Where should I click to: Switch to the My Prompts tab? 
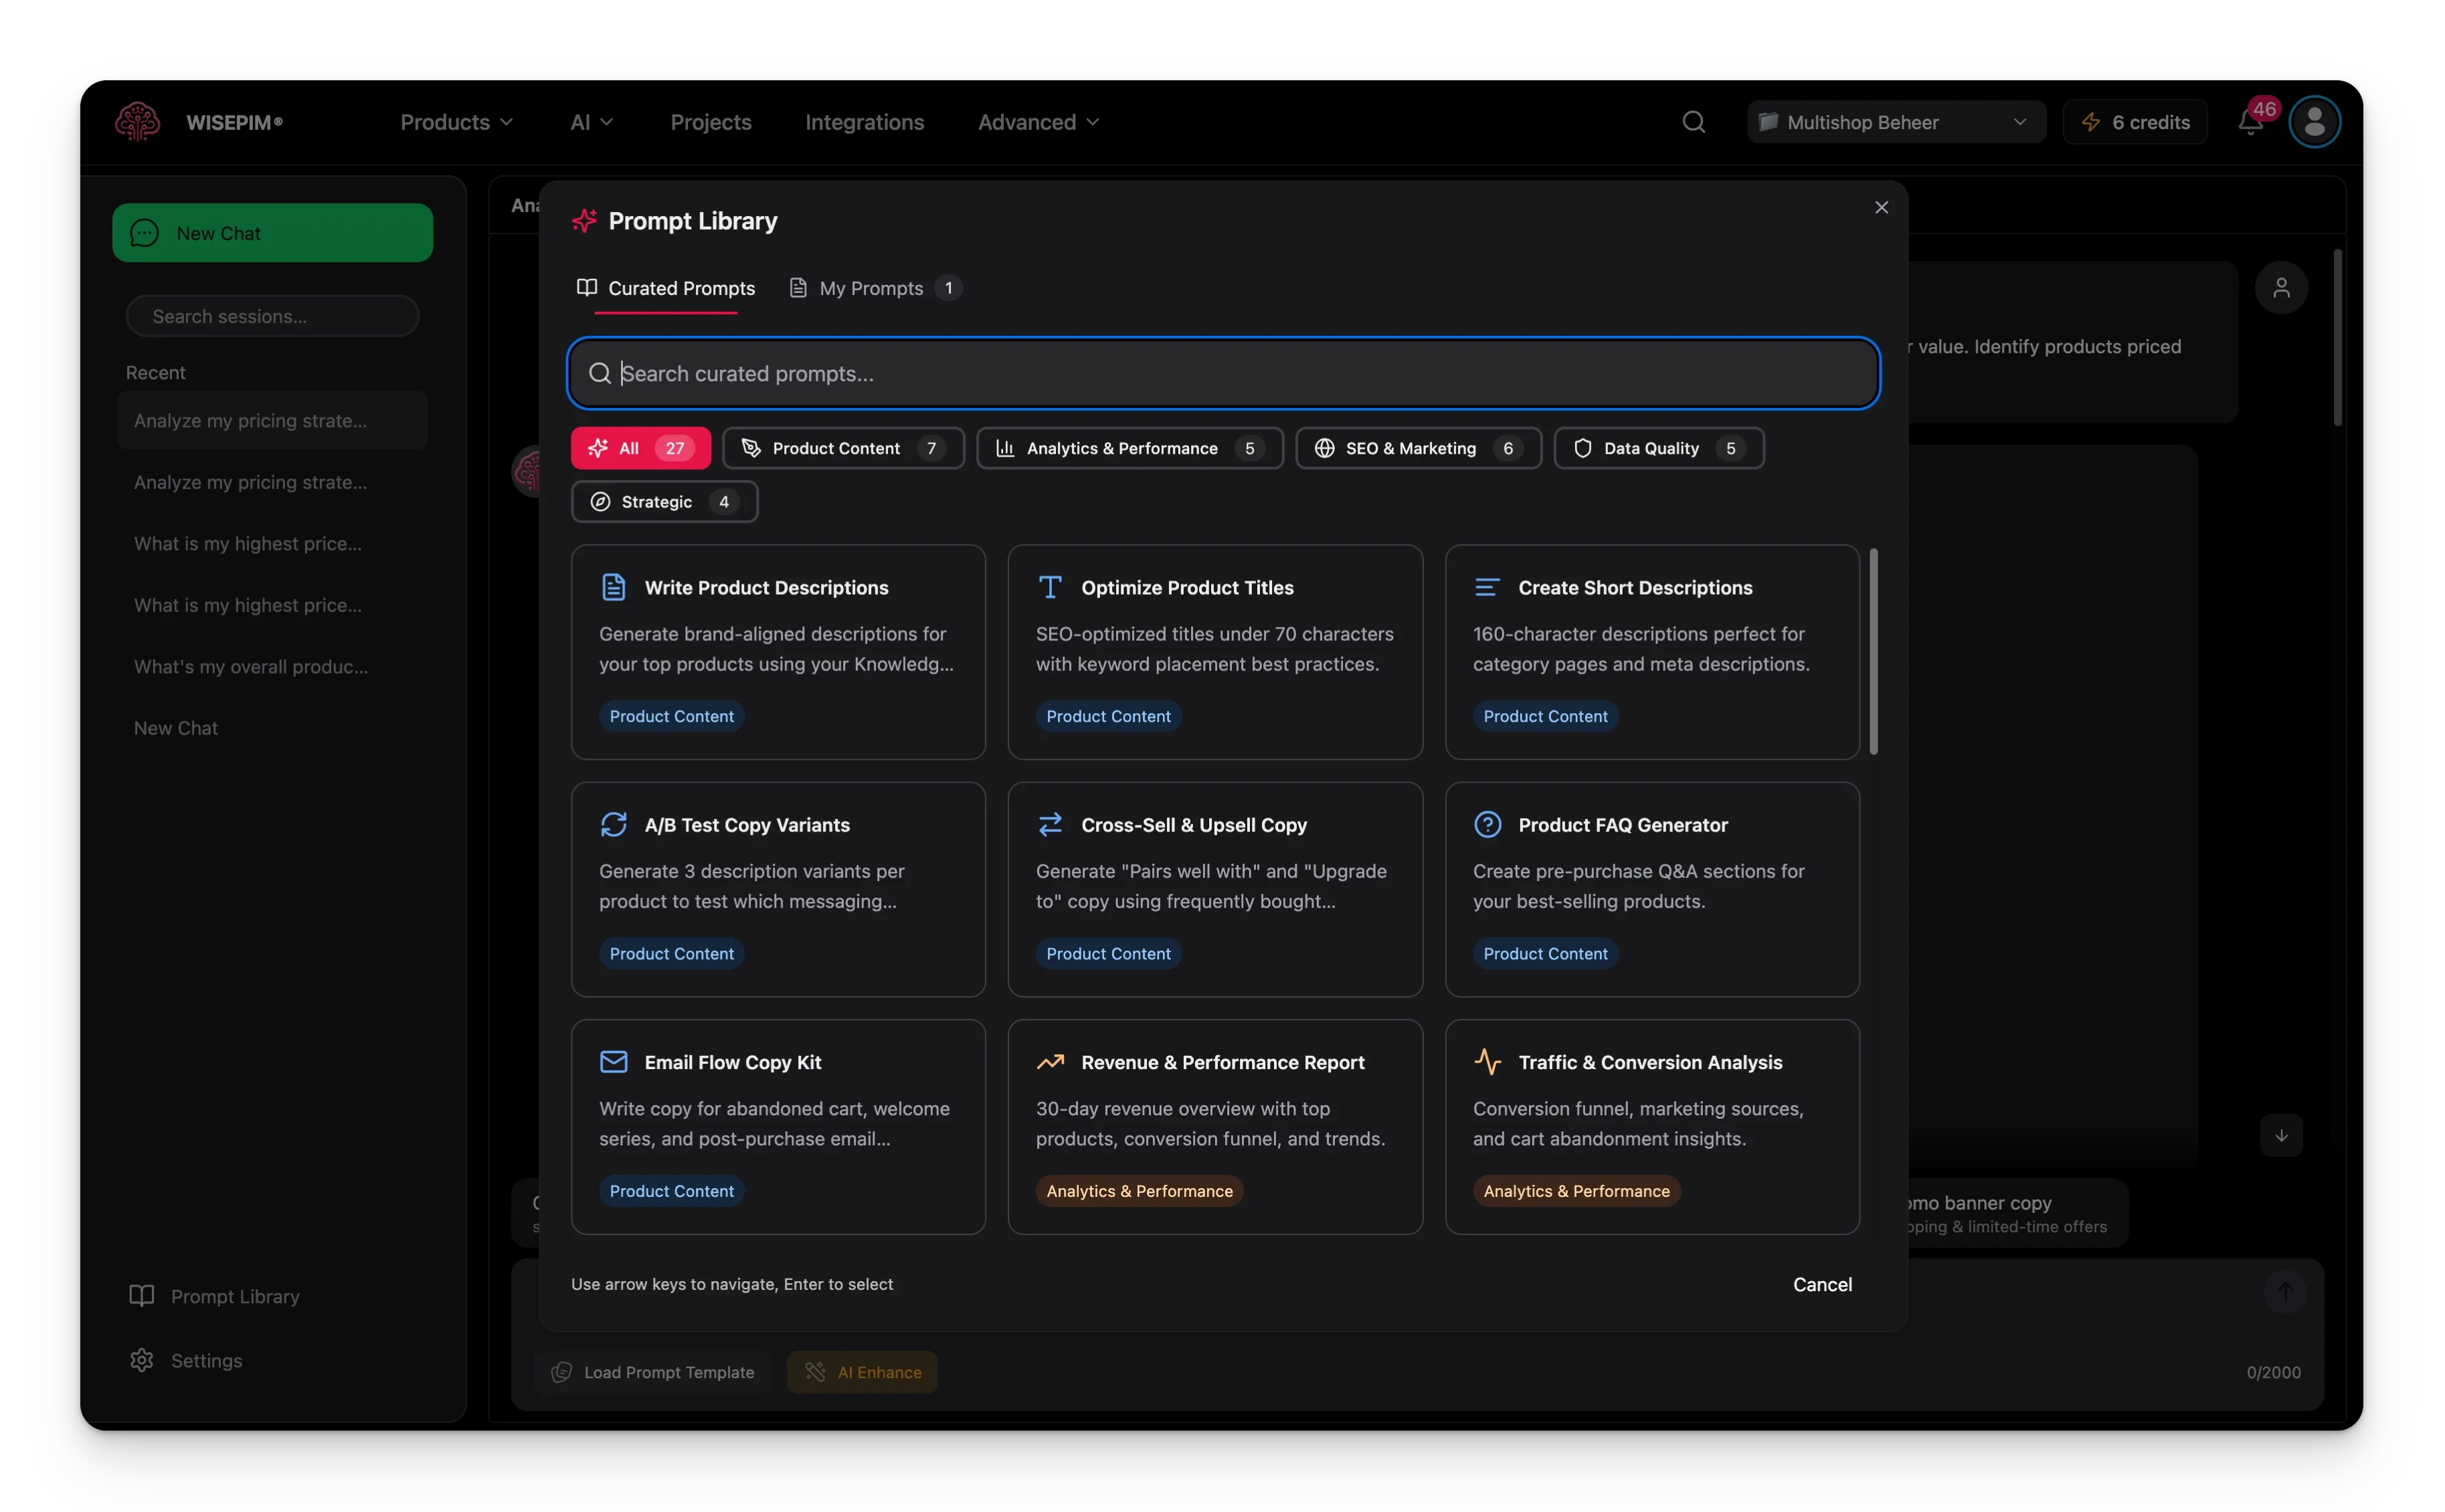[x=873, y=288]
